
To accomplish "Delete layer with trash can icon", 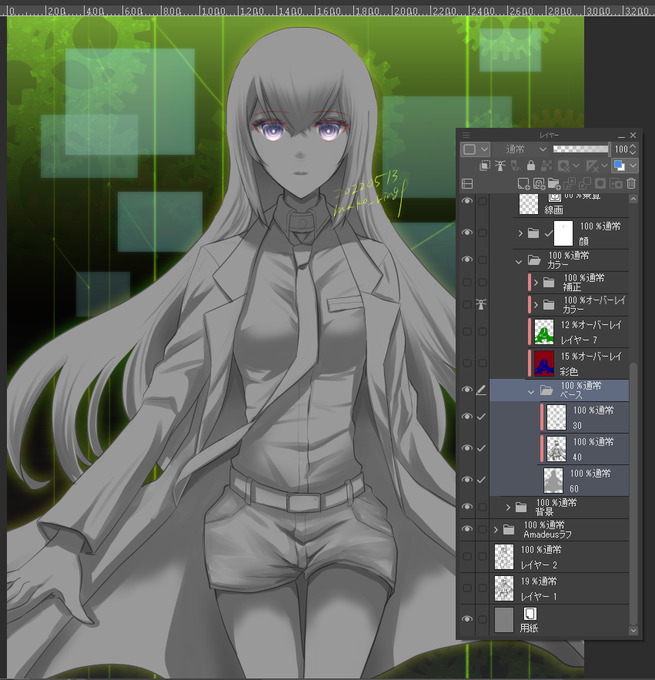I will coord(631,183).
